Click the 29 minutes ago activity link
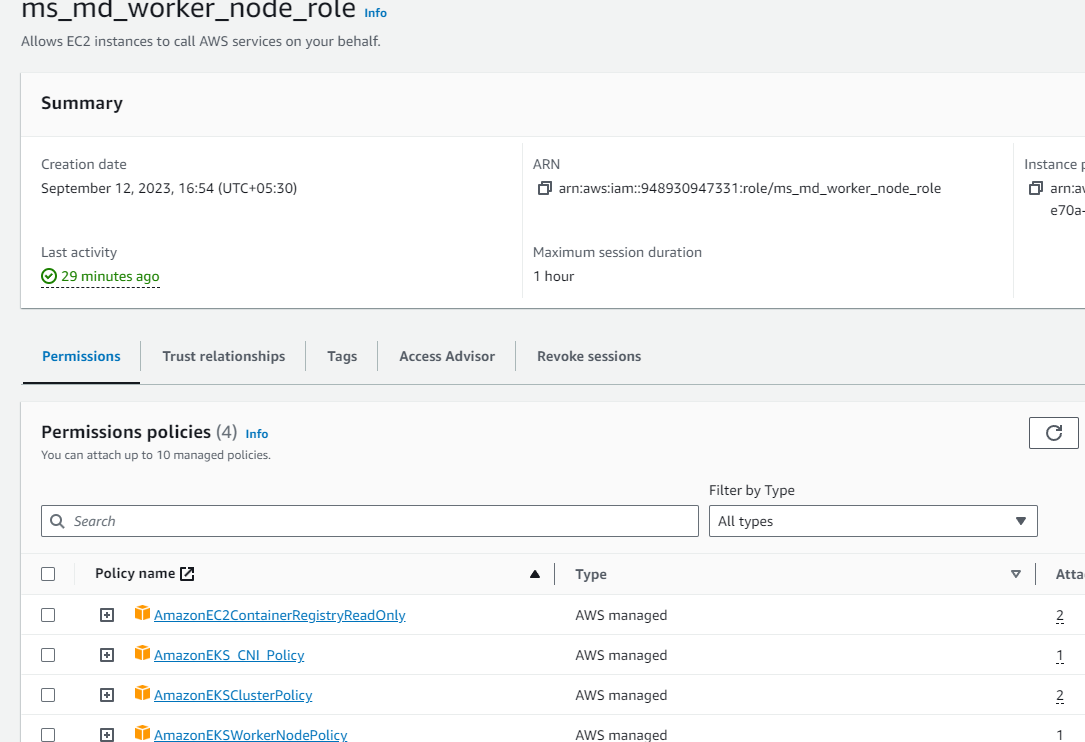 click(x=110, y=276)
